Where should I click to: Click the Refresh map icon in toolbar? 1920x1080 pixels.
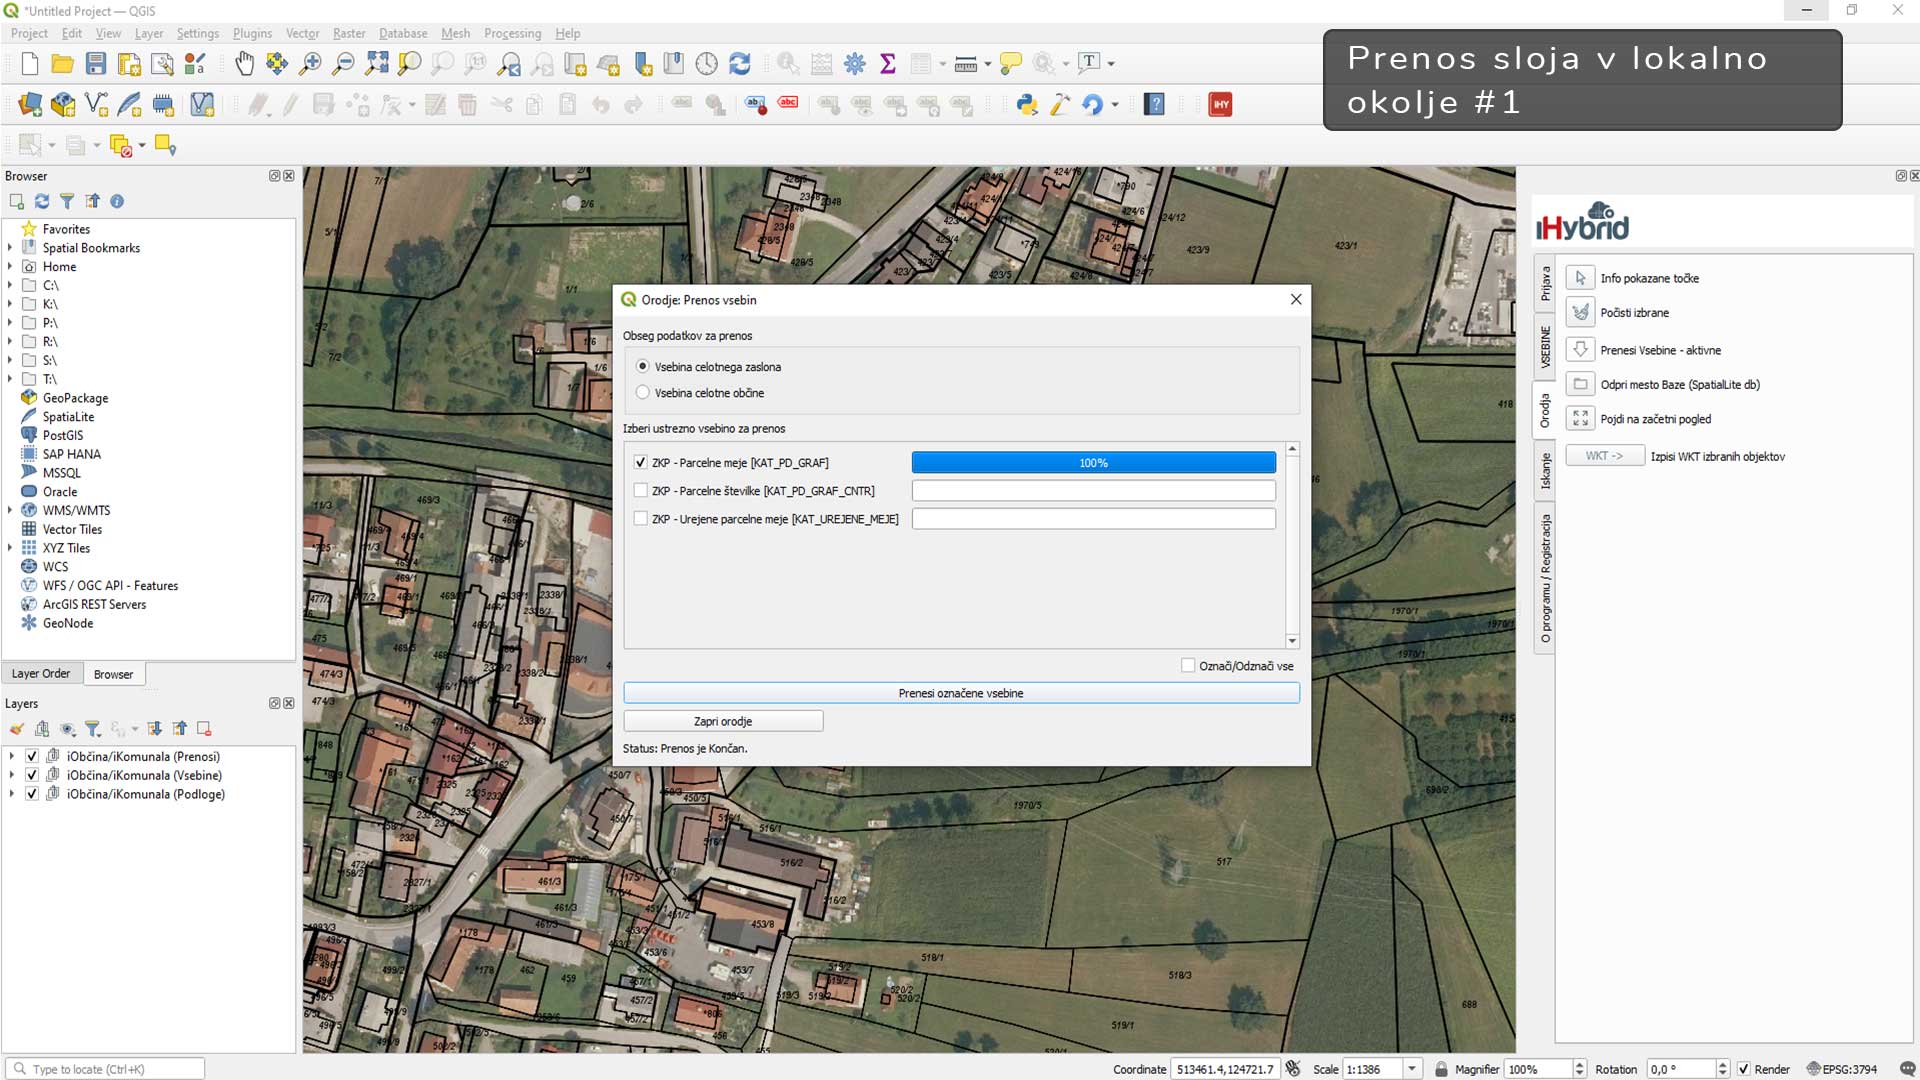[x=740, y=64]
